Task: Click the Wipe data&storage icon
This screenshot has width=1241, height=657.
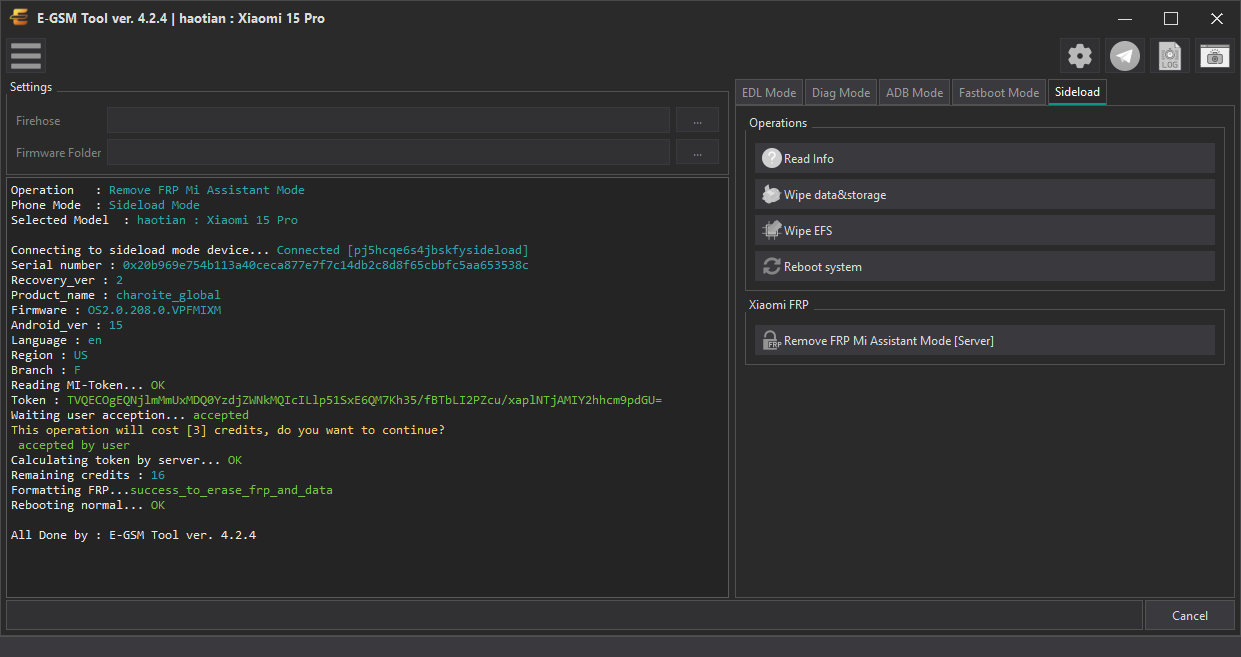Action: [x=771, y=194]
